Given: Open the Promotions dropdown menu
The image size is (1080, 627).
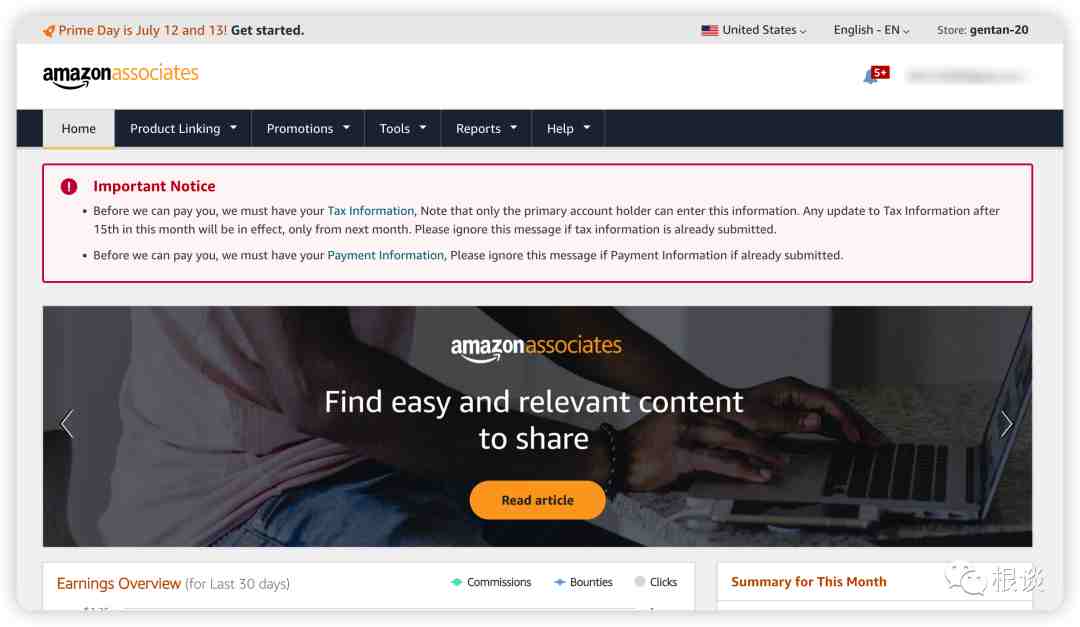Looking at the screenshot, I should pyautogui.click(x=308, y=129).
